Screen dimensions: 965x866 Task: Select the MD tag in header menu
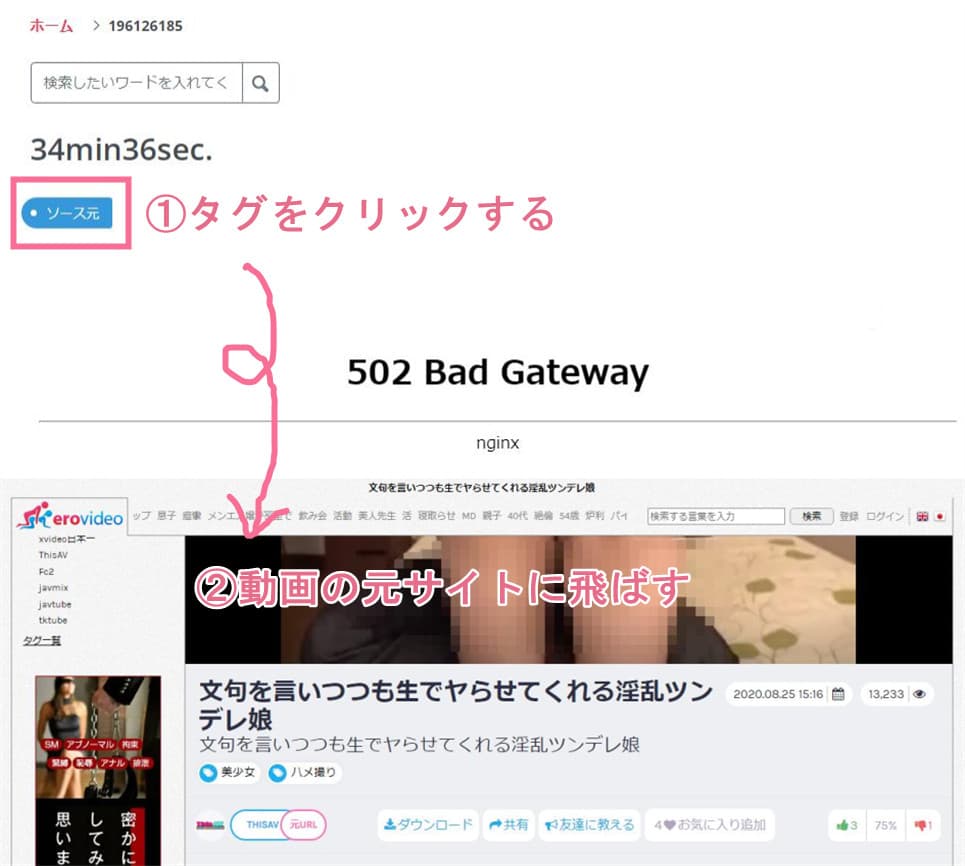pos(469,516)
